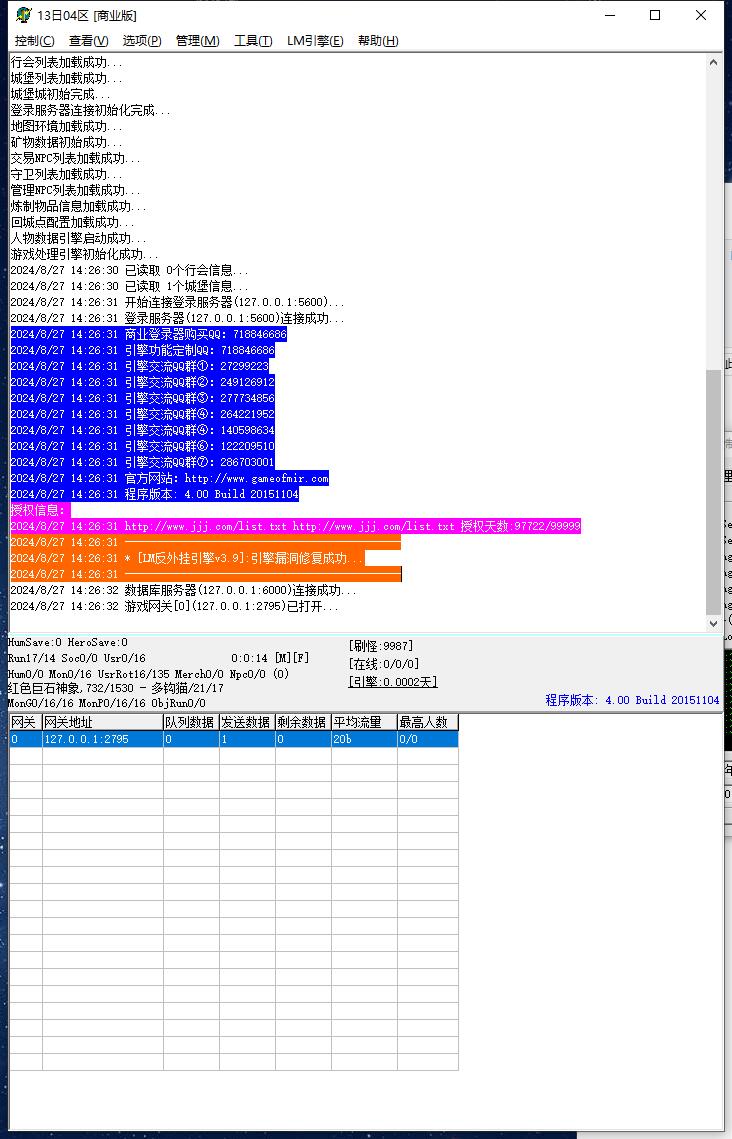
Task: Click the log scrollbar down arrow
Action: 713,623
